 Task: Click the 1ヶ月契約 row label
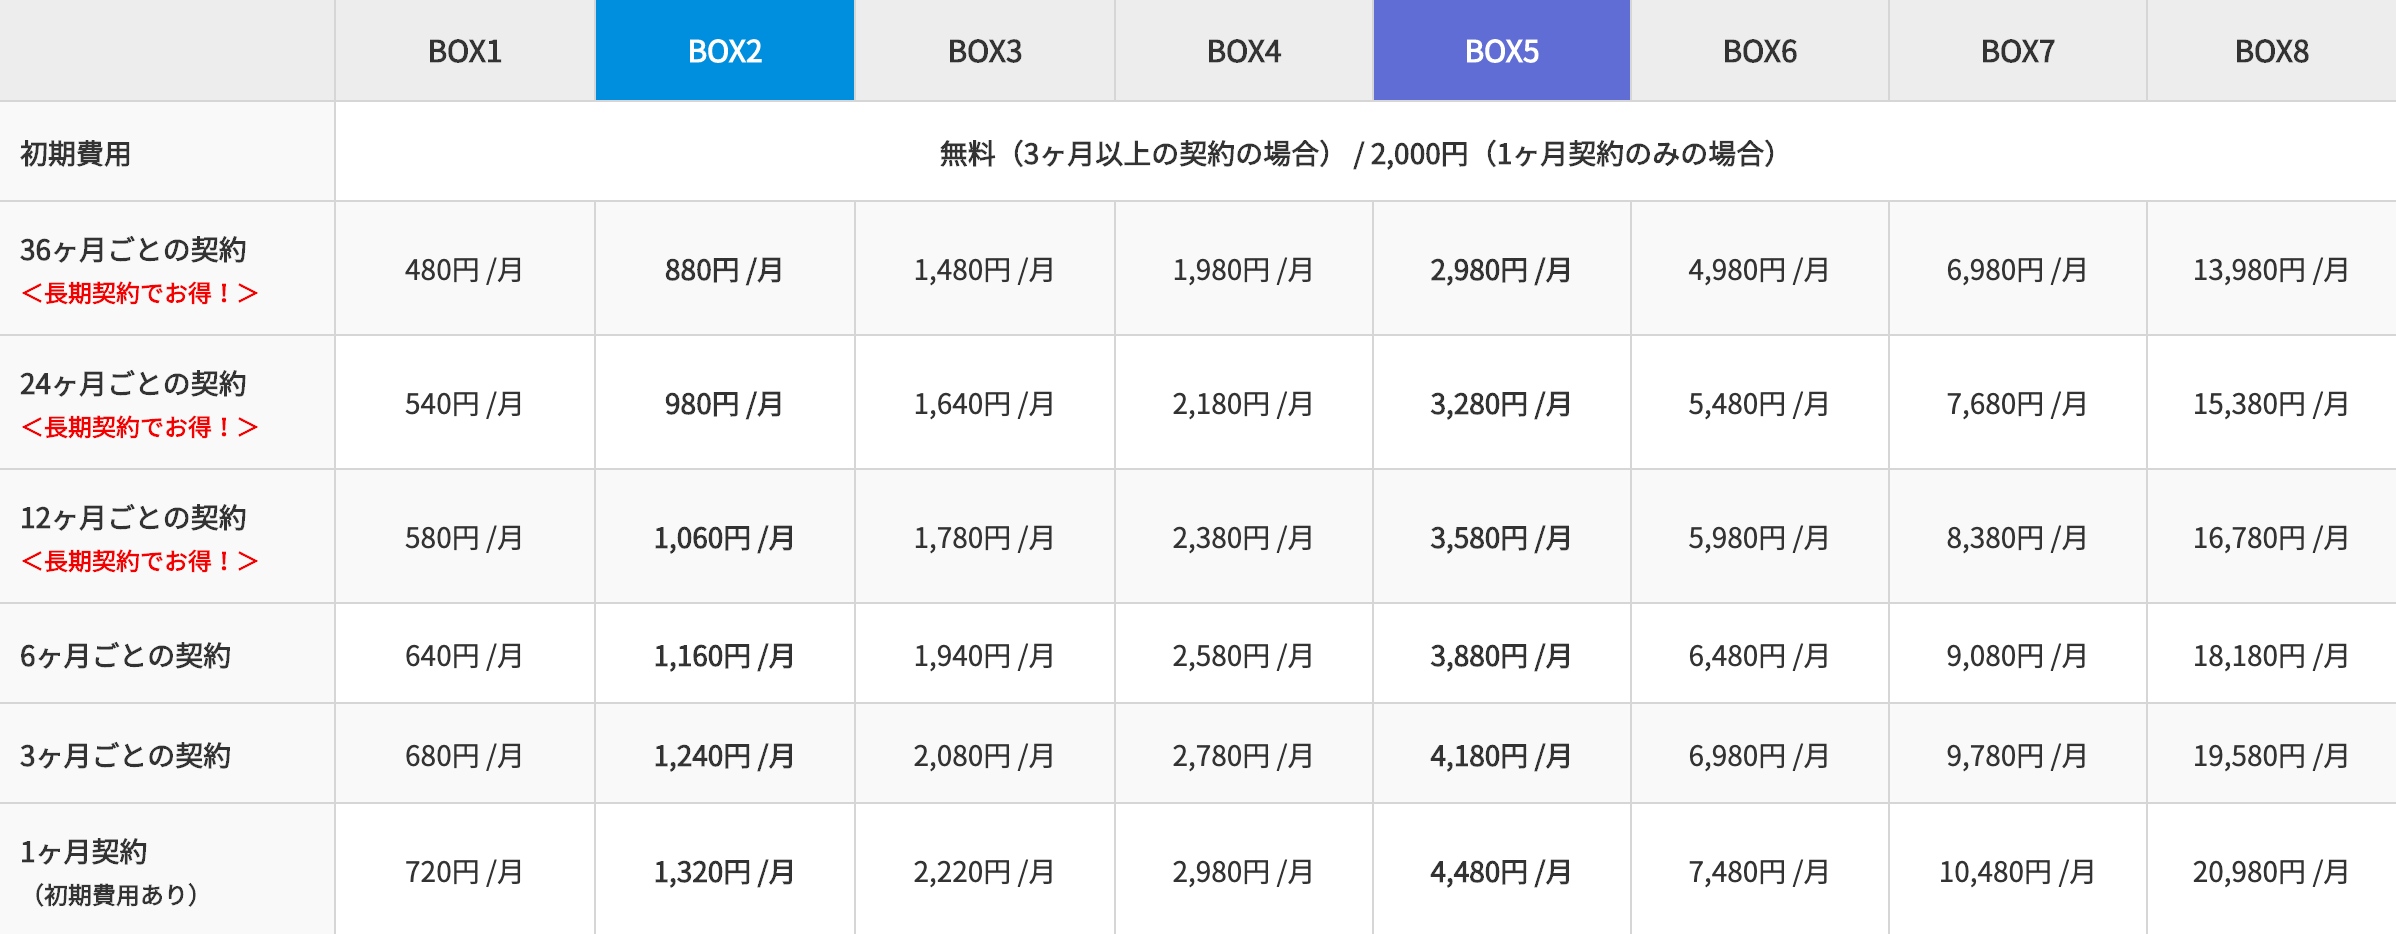(84, 852)
